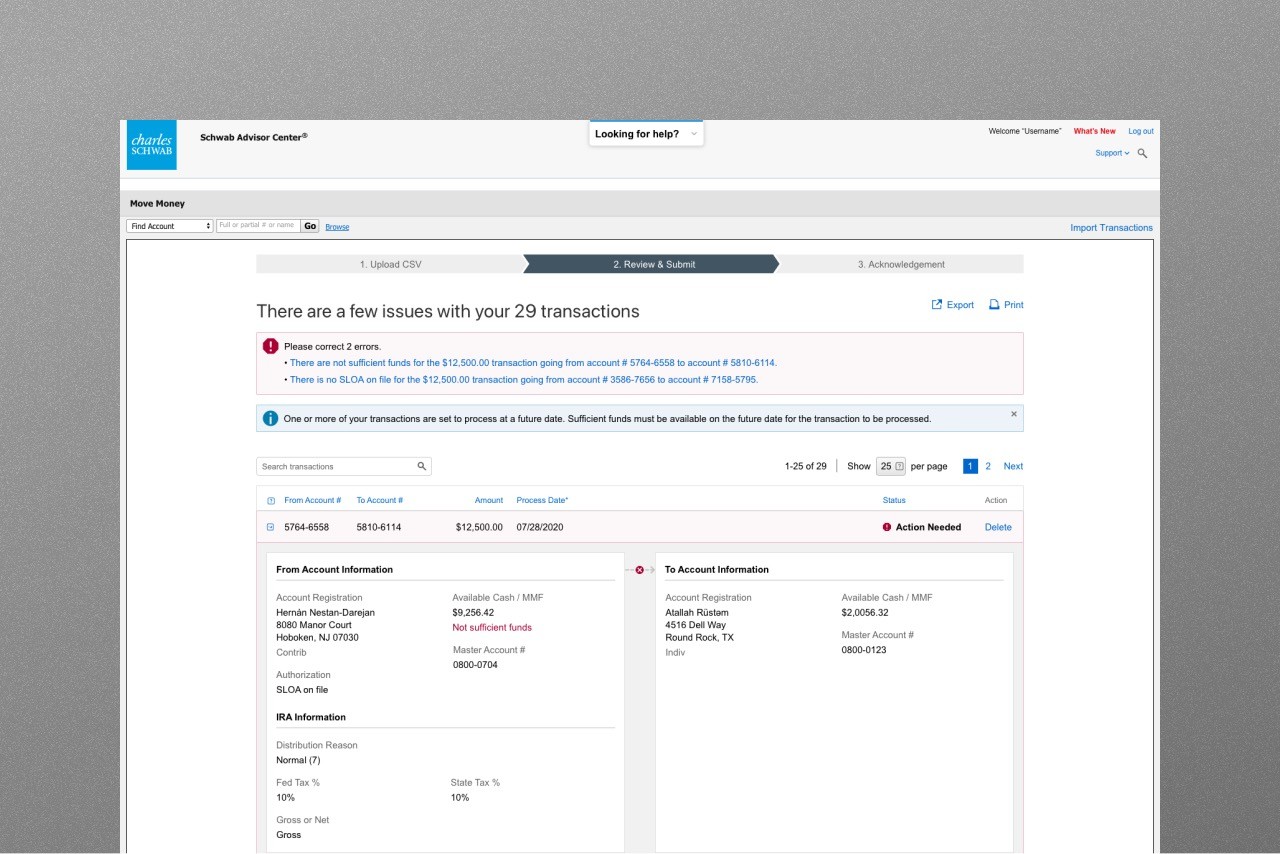Expand the Looking for help dropdown
Screen dimensions: 1280x854
click(646, 134)
